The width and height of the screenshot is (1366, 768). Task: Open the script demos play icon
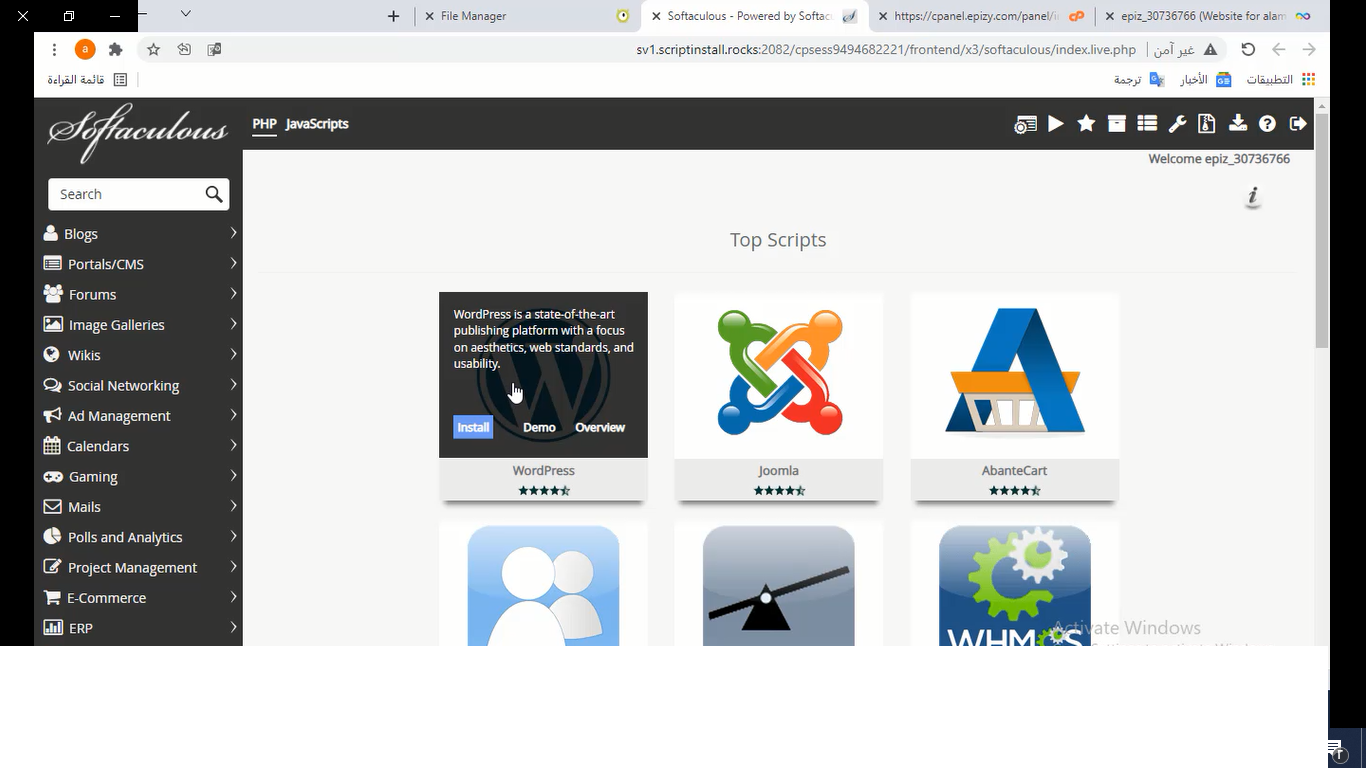click(x=1056, y=124)
